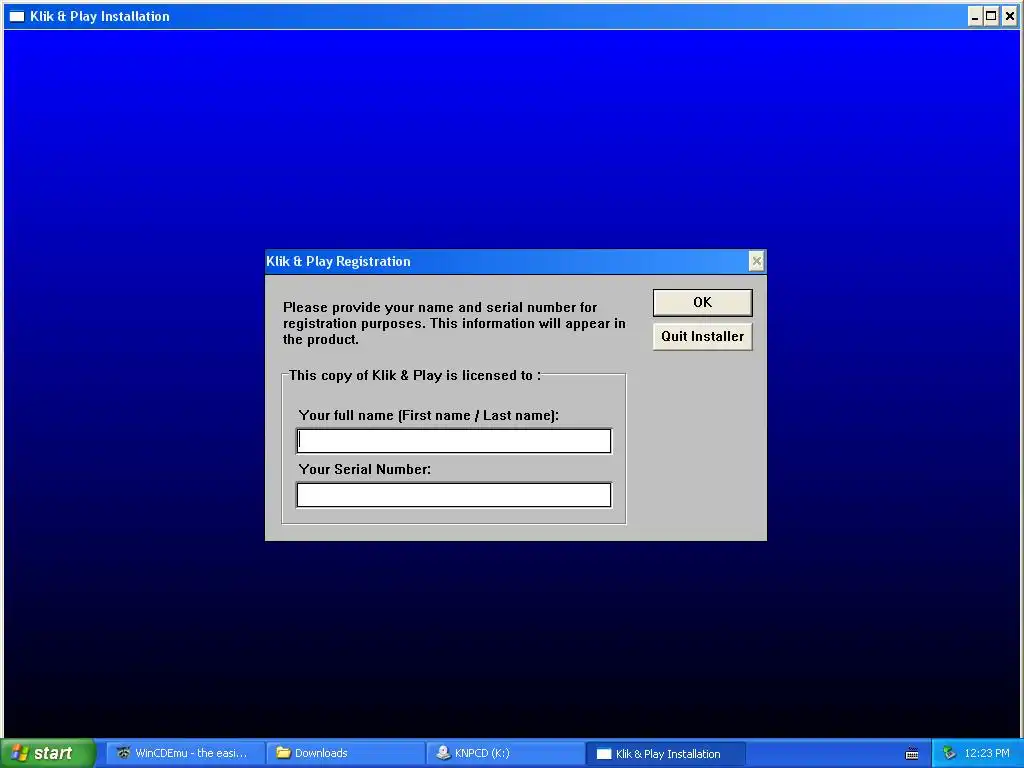Viewport: 1024px width, 768px height.
Task: Focus the full name input field
Action: tap(454, 441)
